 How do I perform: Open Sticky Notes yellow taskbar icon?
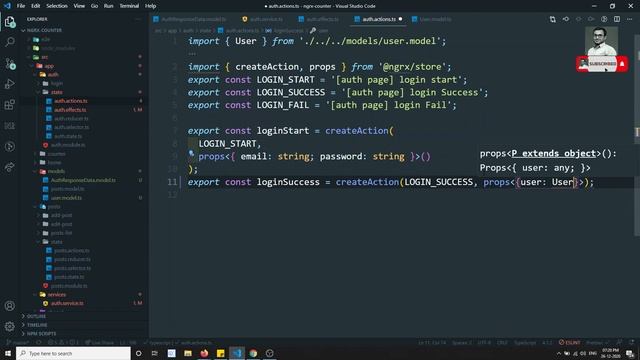pos(220,353)
